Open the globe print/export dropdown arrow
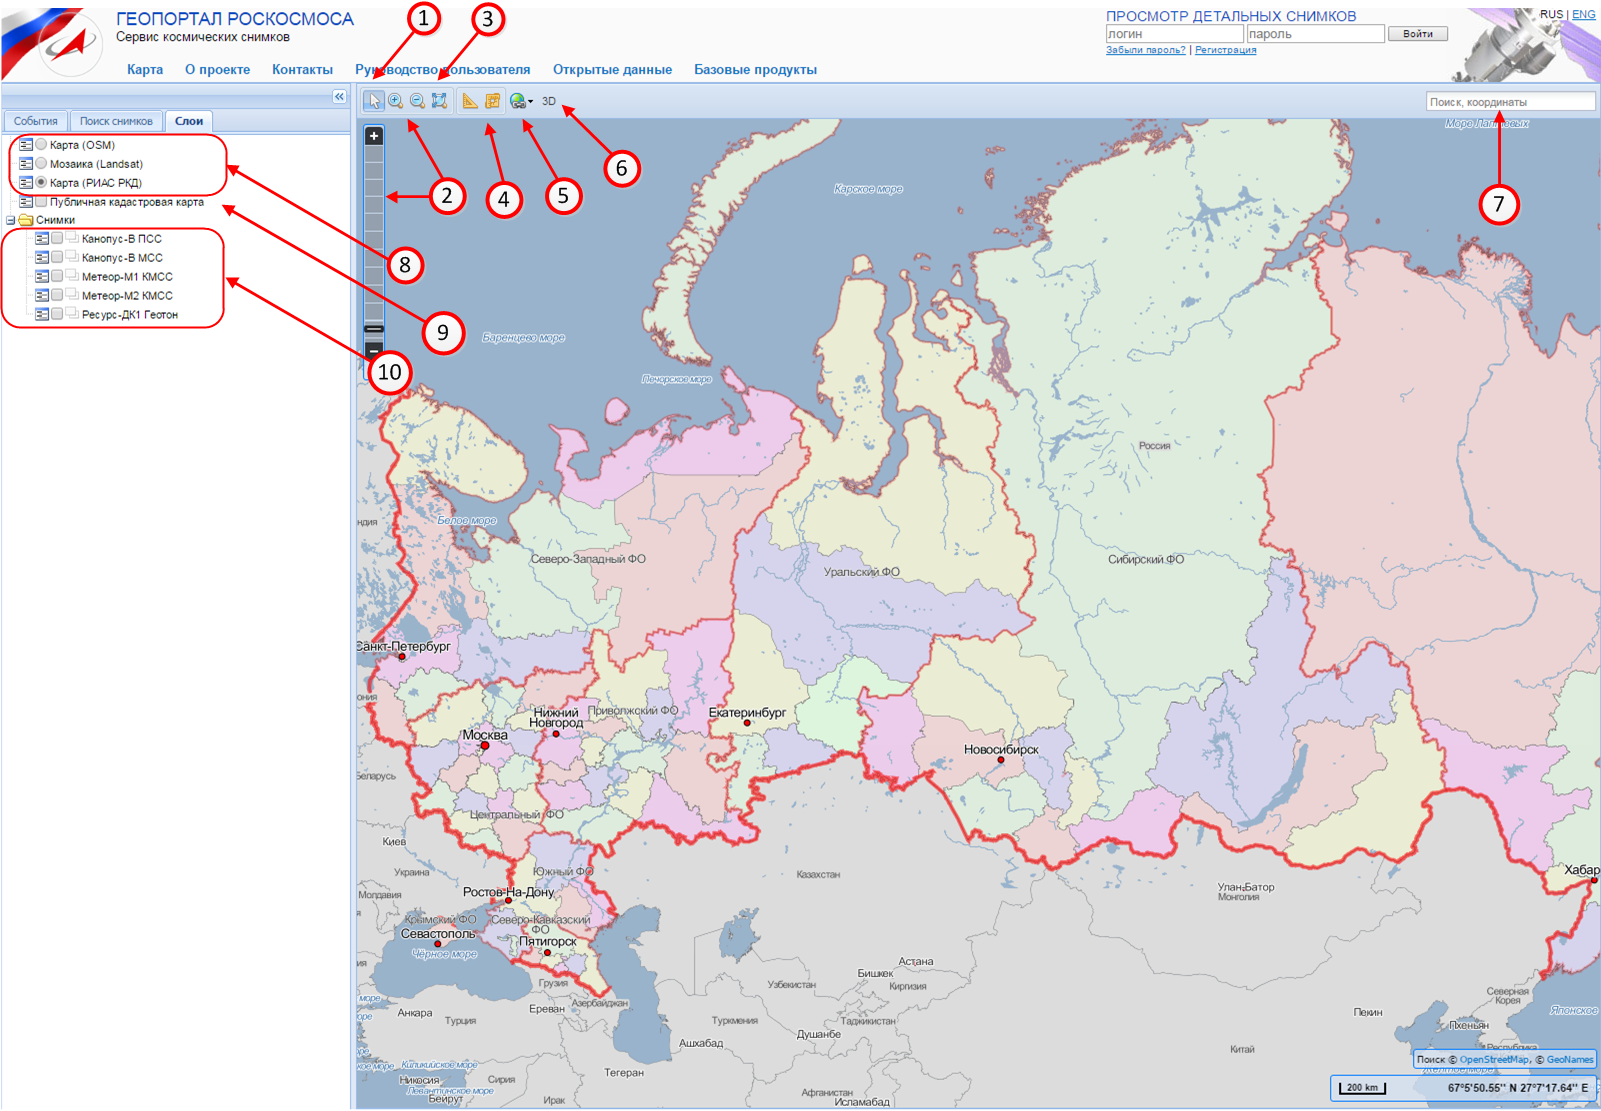 point(530,102)
